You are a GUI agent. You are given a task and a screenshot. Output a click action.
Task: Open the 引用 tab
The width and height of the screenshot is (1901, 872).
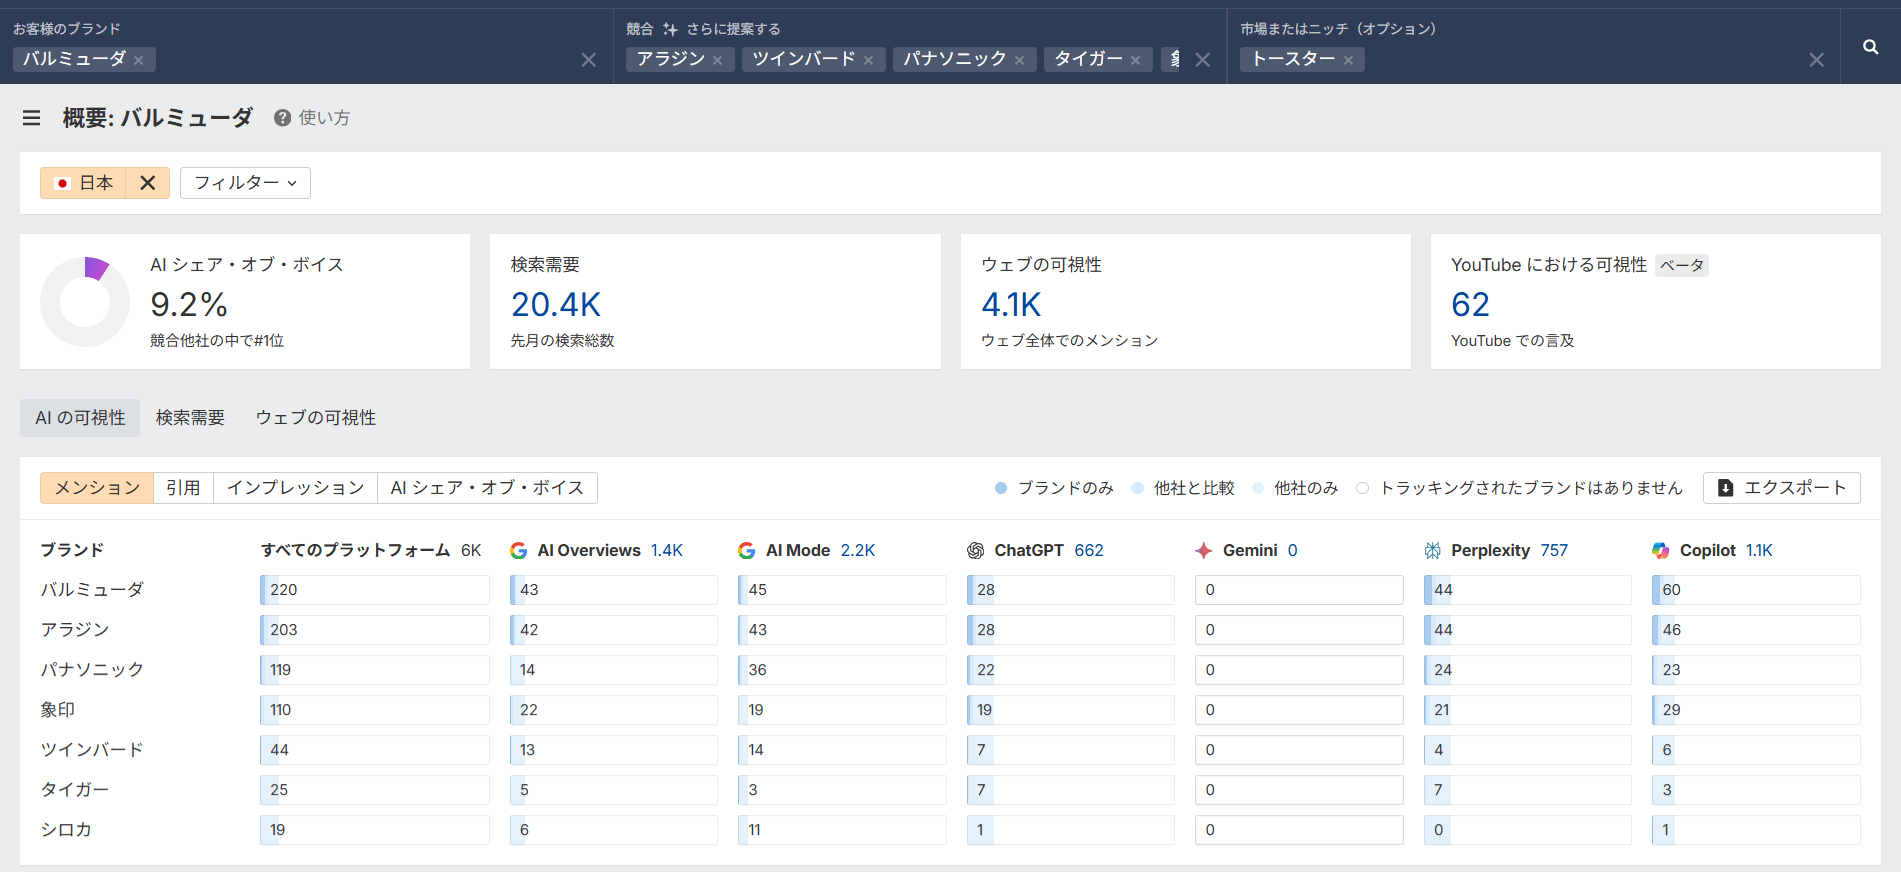[183, 488]
